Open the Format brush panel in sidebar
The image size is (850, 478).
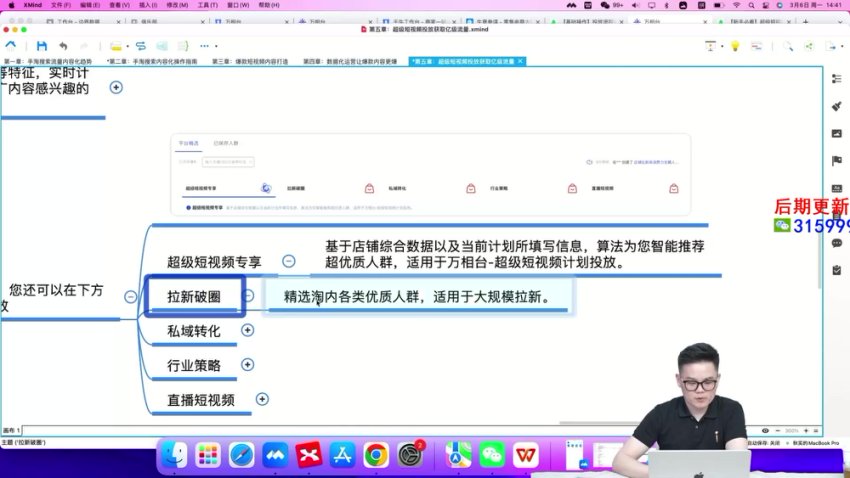[x=836, y=106]
